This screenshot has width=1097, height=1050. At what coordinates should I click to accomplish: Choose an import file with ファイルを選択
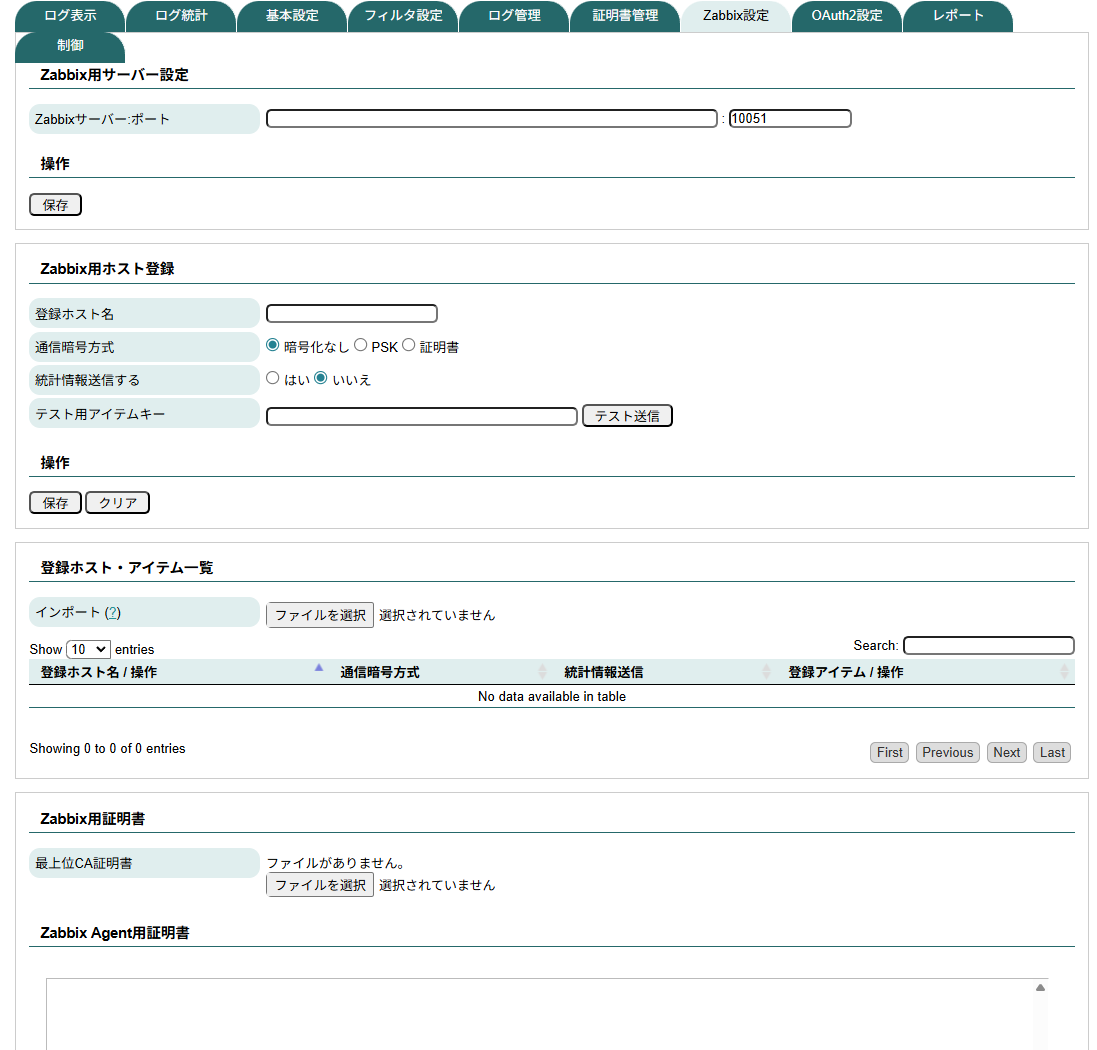click(x=320, y=615)
